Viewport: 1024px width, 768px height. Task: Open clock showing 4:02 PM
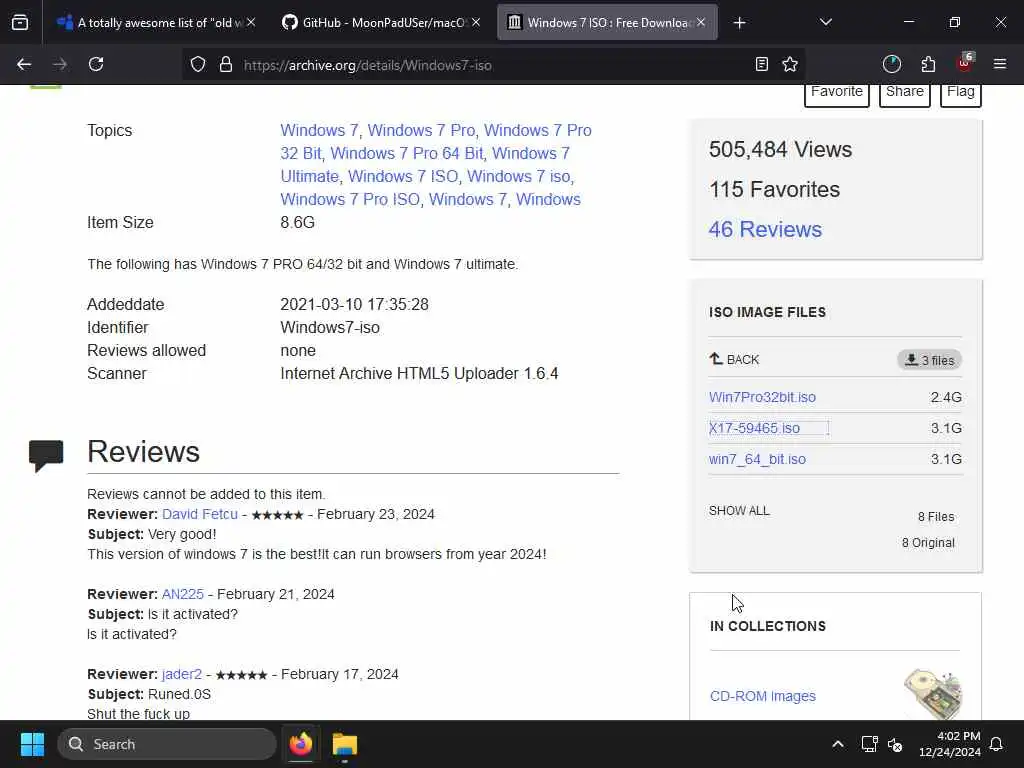tap(950, 744)
